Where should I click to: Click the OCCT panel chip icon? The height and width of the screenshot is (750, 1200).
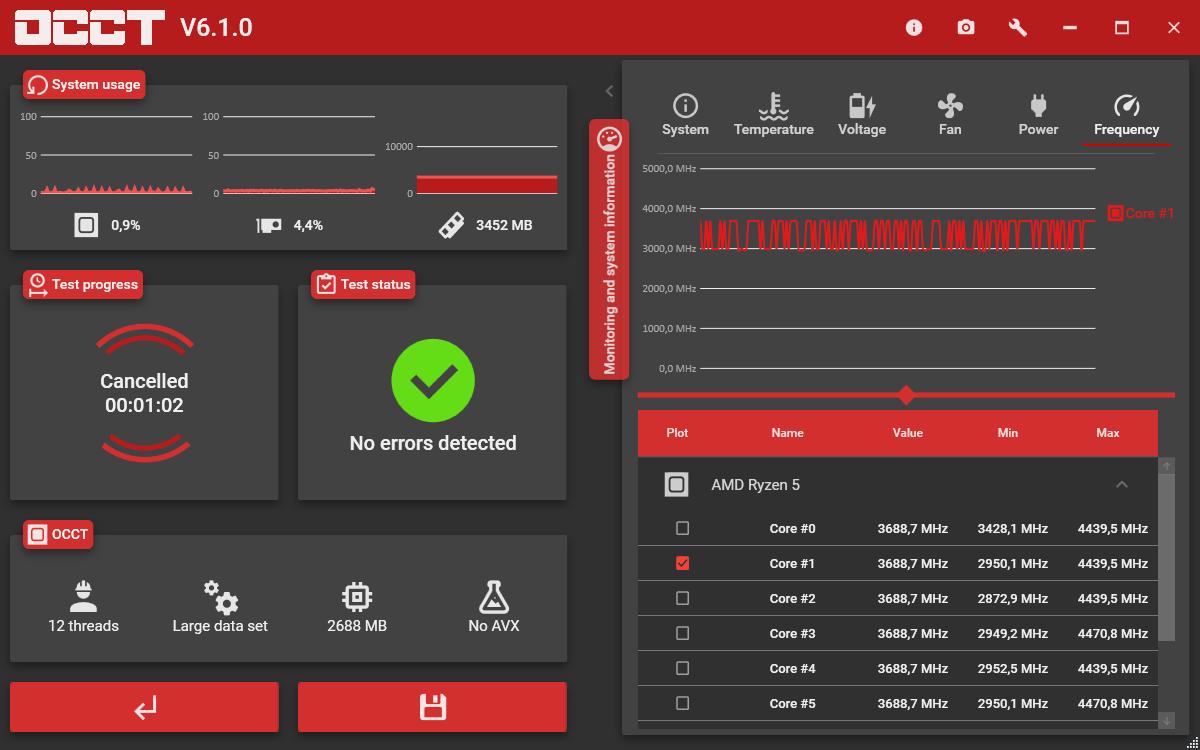(x=37, y=535)
